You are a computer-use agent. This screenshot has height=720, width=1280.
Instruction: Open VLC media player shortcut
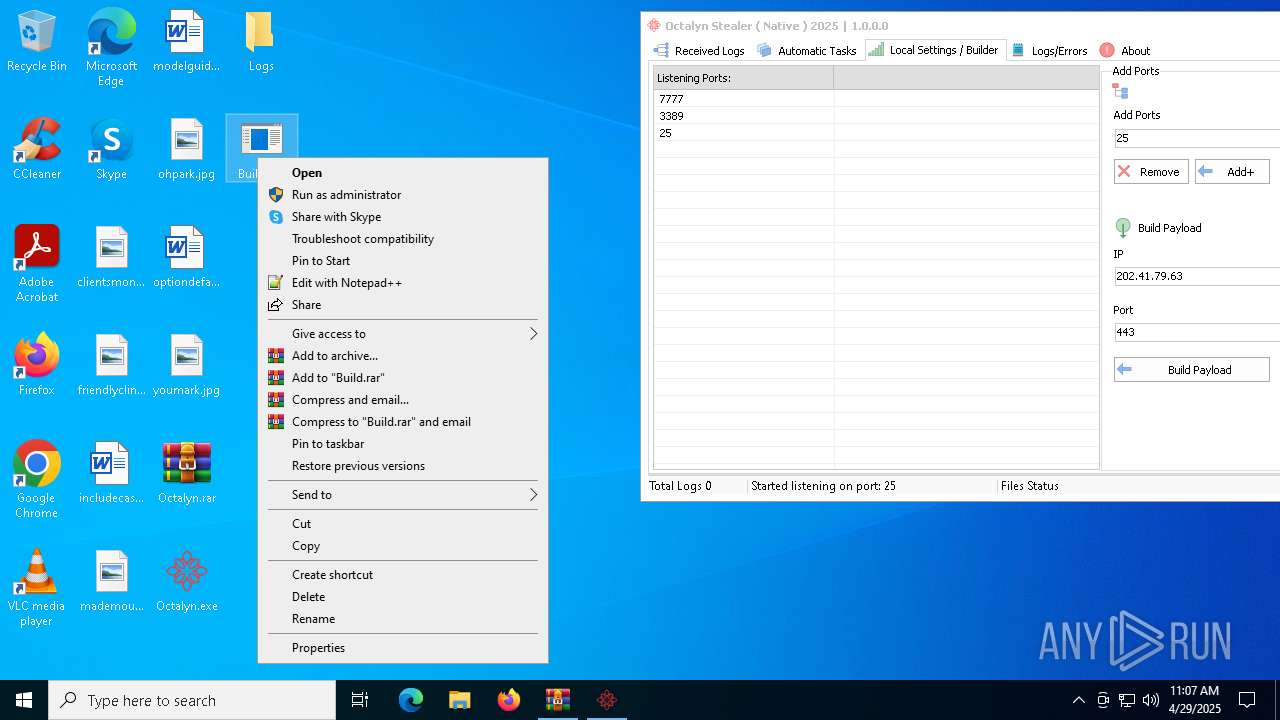(37, 588)
